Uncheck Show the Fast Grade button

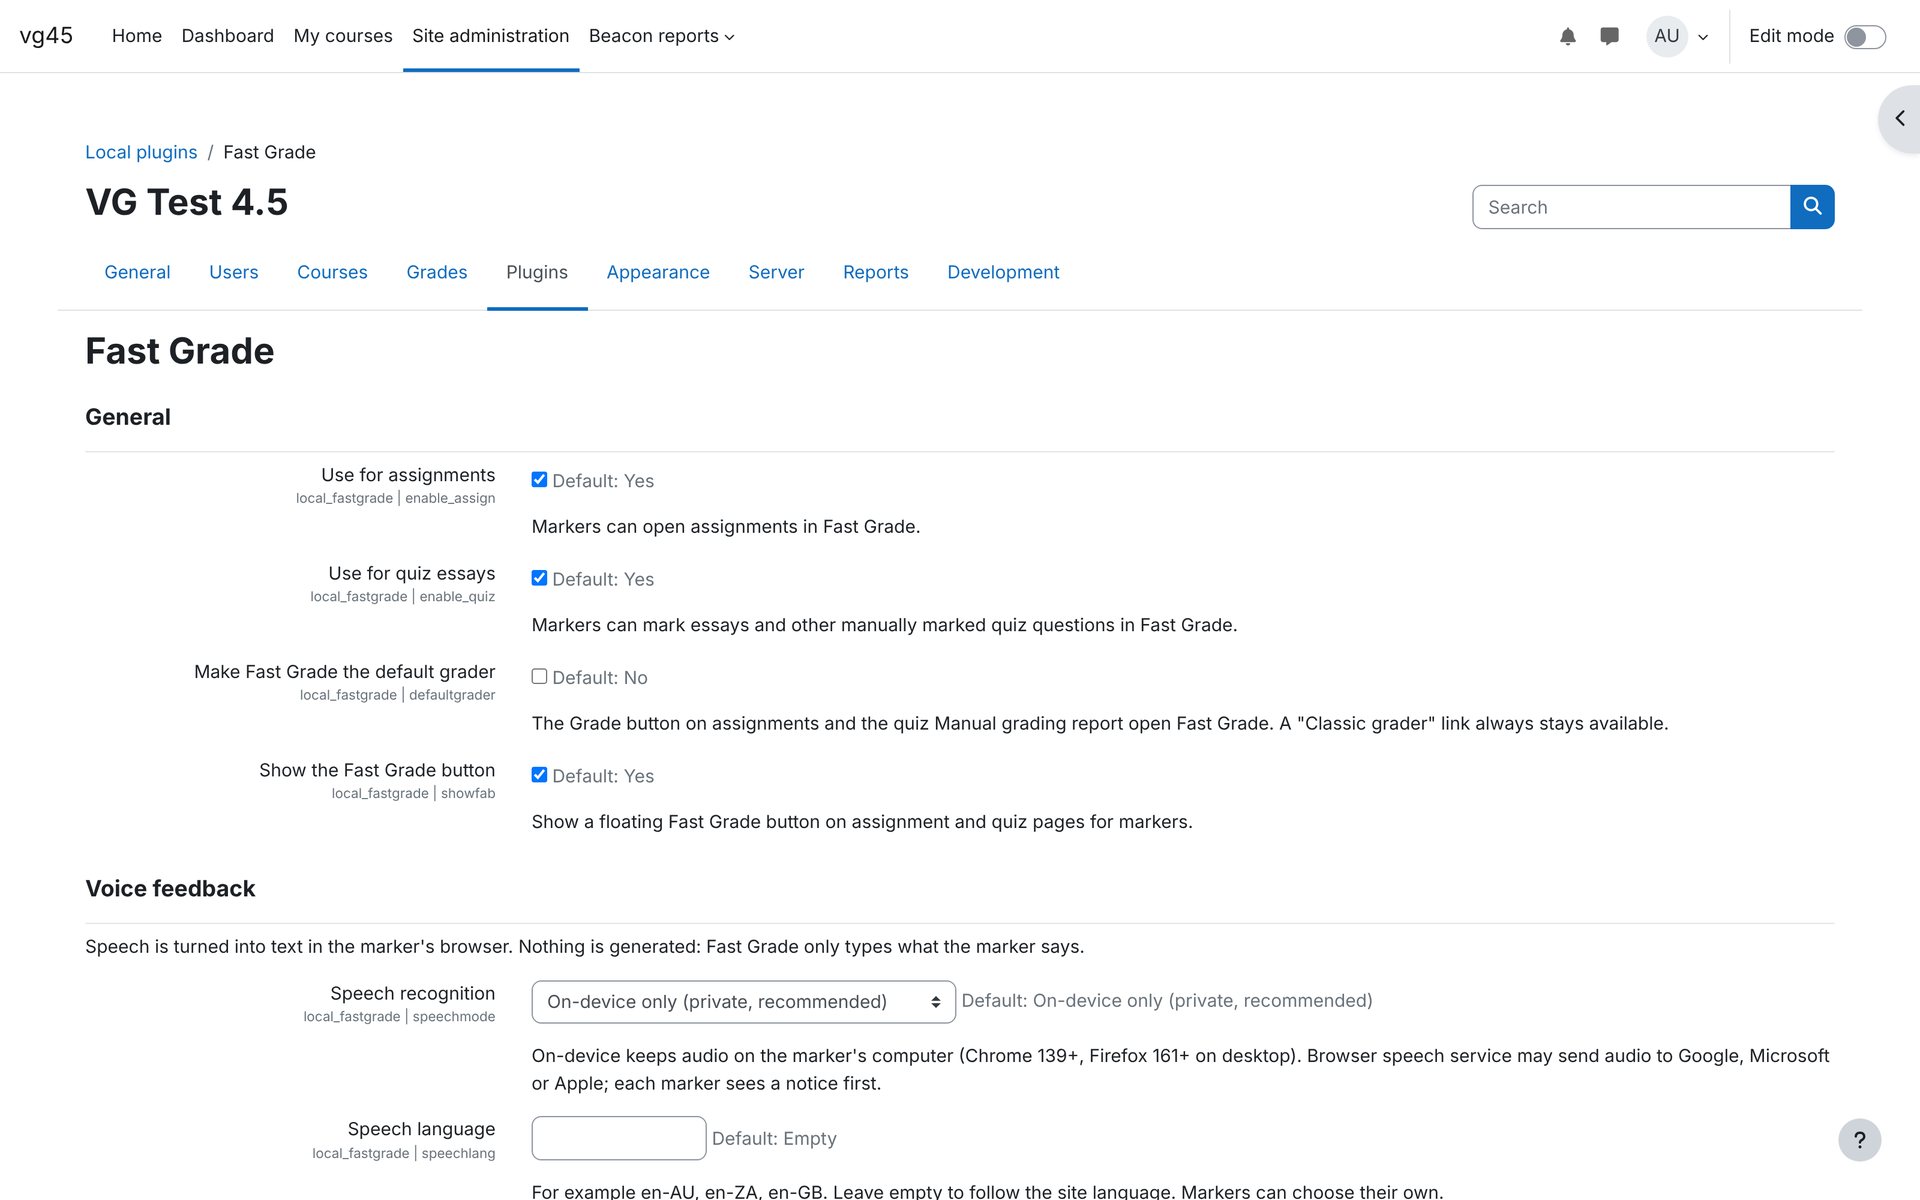point(539,775)
